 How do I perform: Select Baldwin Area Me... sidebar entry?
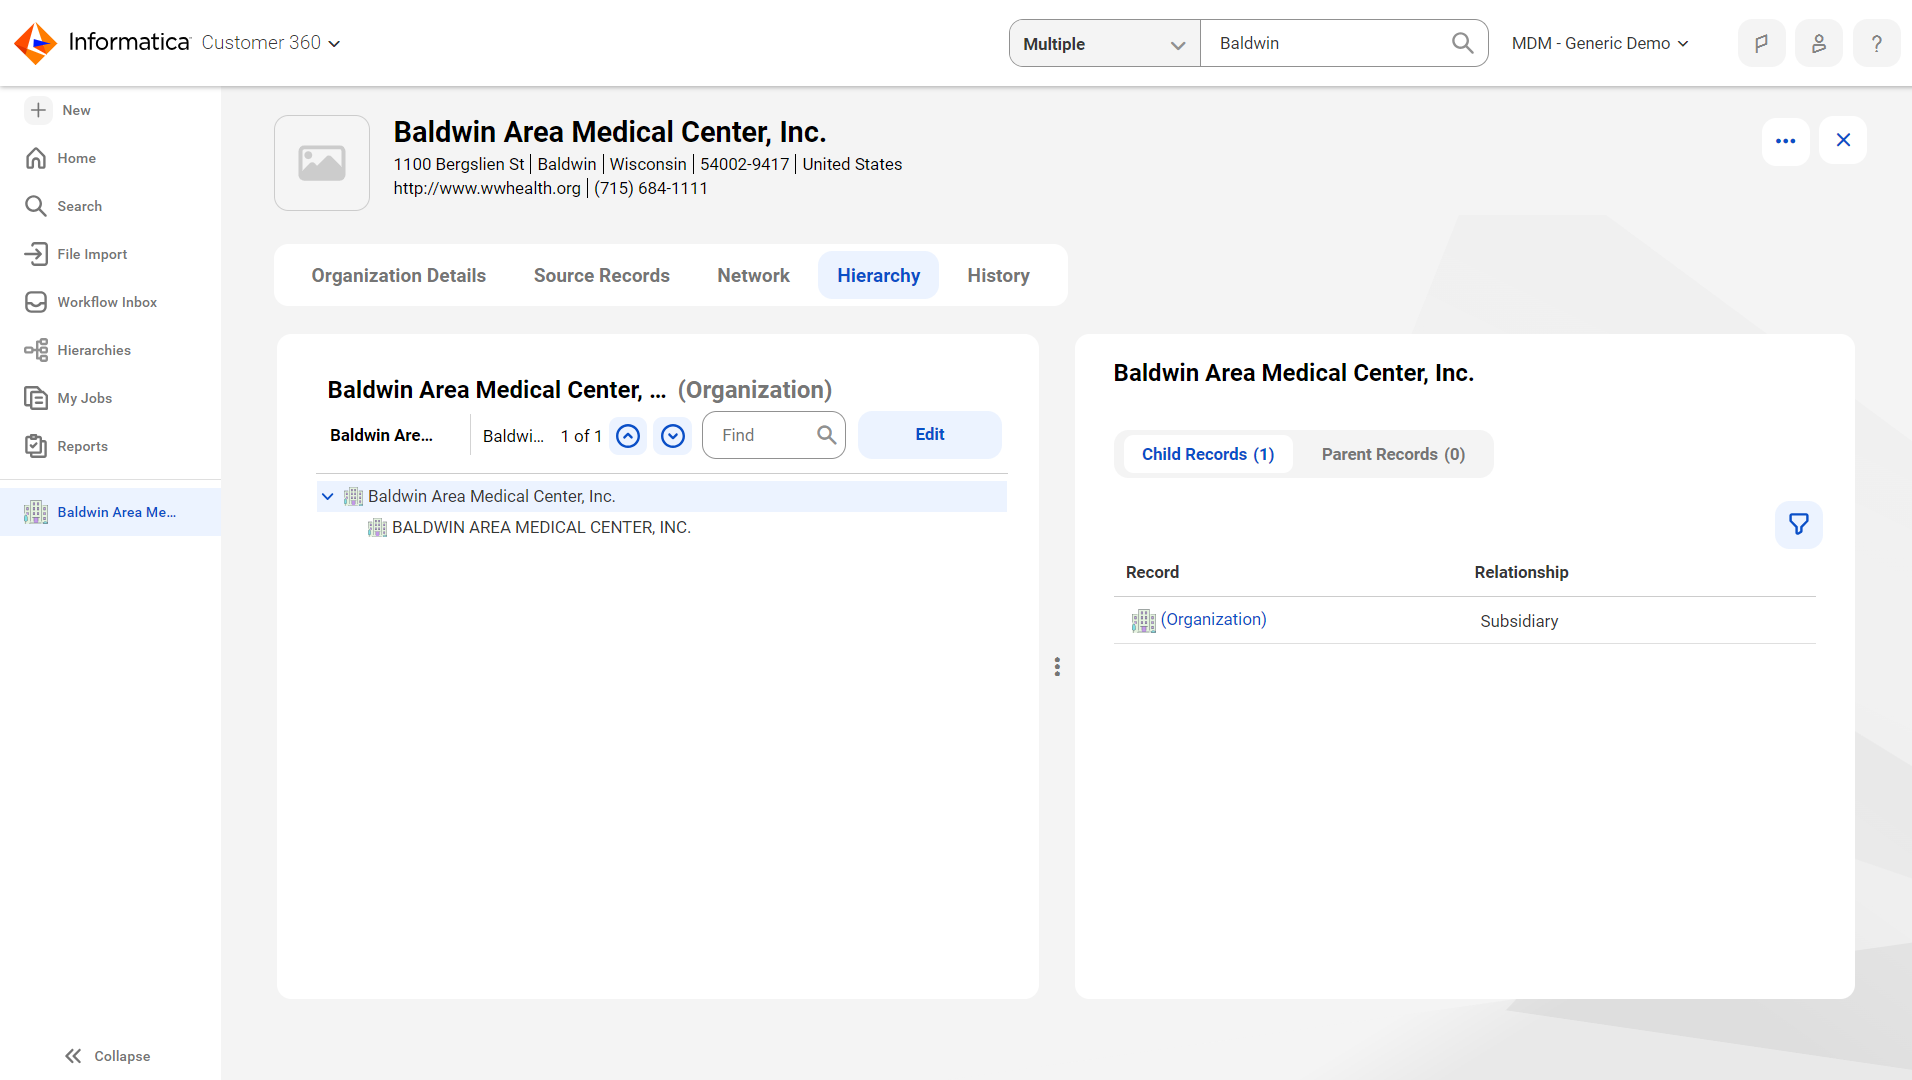[x=110, y=512]
